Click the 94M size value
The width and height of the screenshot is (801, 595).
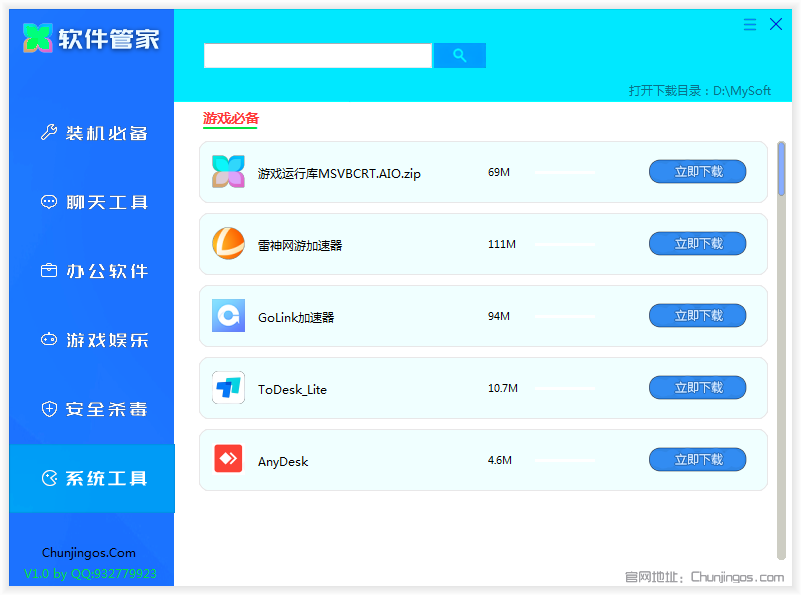click(x=499, y=316)
